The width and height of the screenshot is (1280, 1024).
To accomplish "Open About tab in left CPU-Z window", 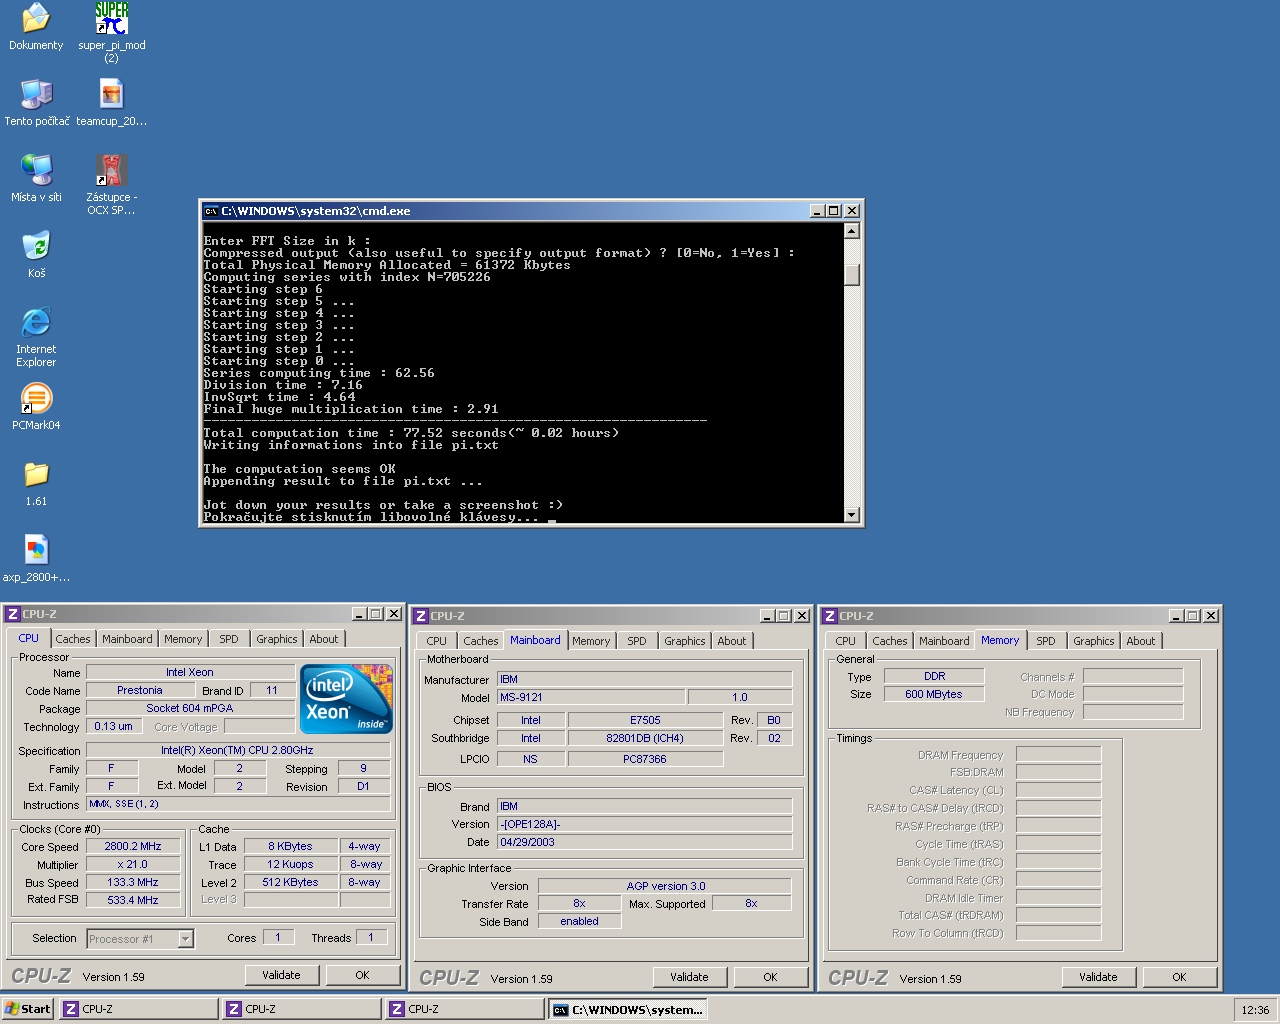I will (x=324, y=639).
